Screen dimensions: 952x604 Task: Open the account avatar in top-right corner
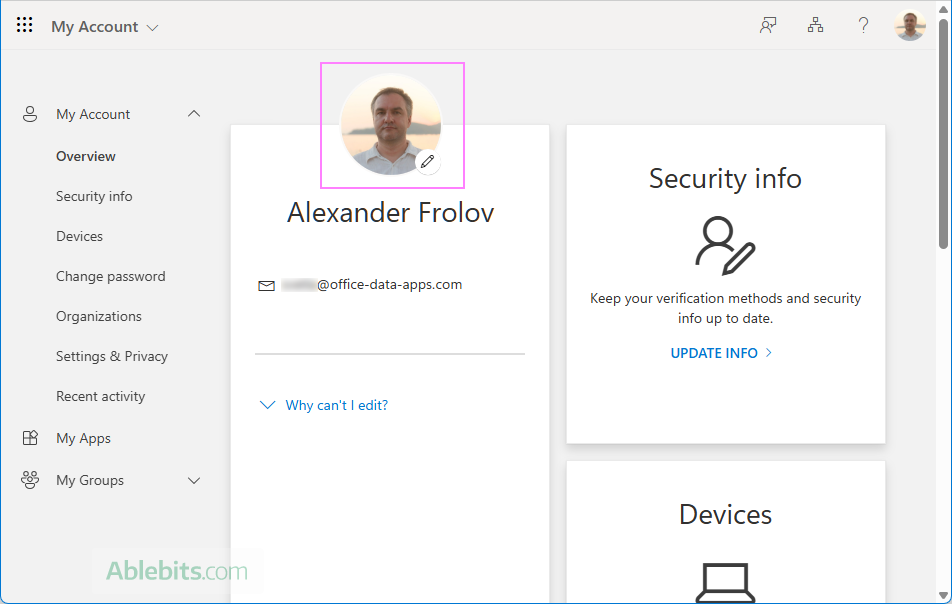(910, 26)
